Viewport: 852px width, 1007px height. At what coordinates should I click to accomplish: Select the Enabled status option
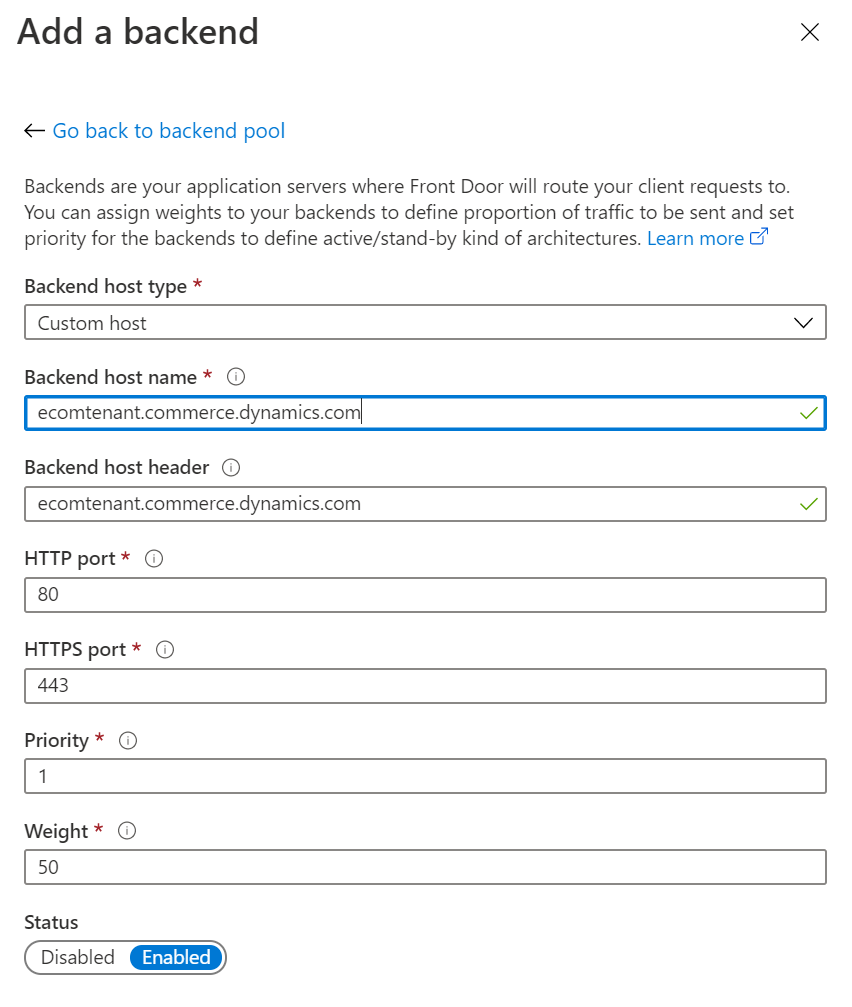tap(176, 957)
